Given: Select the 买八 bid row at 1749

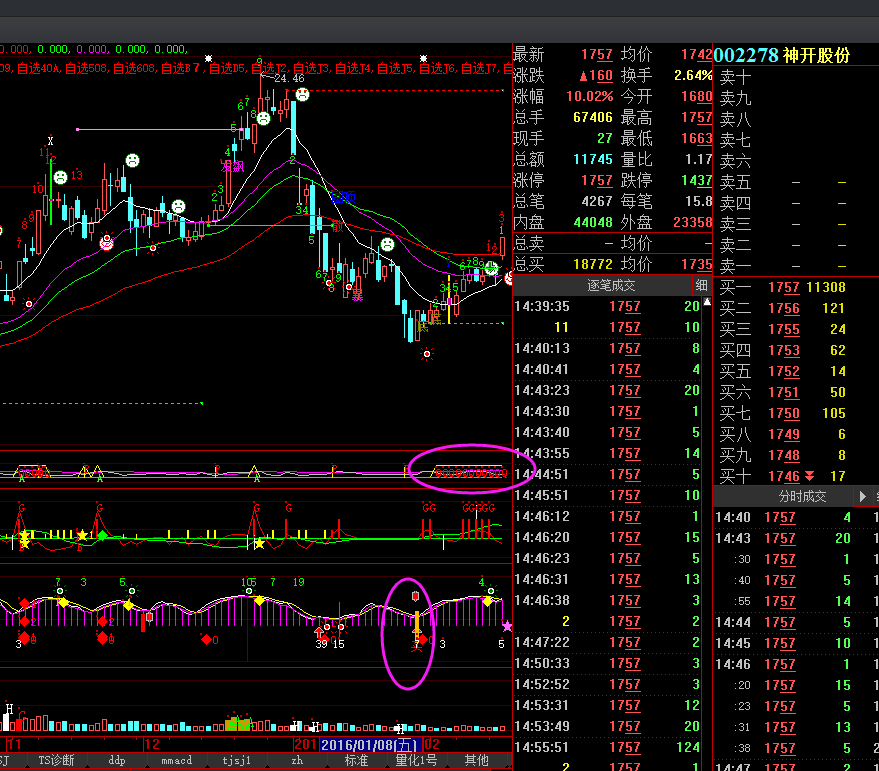Looking at the screenshot, I should [x=795, y=434].
